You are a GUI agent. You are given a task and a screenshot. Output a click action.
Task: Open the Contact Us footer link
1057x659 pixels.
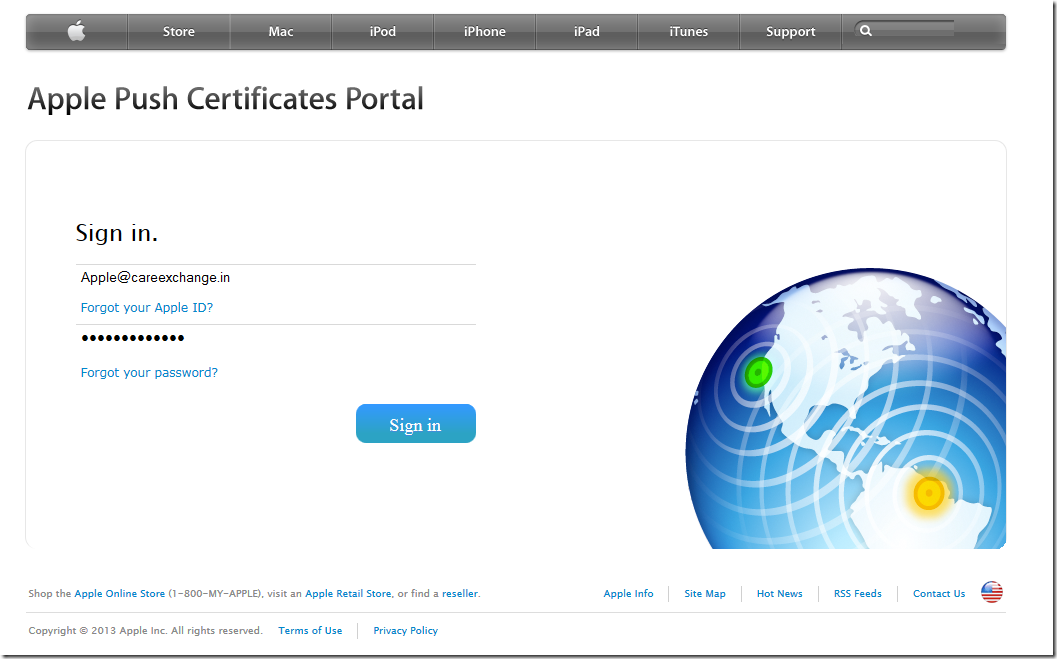coord(939,594)
